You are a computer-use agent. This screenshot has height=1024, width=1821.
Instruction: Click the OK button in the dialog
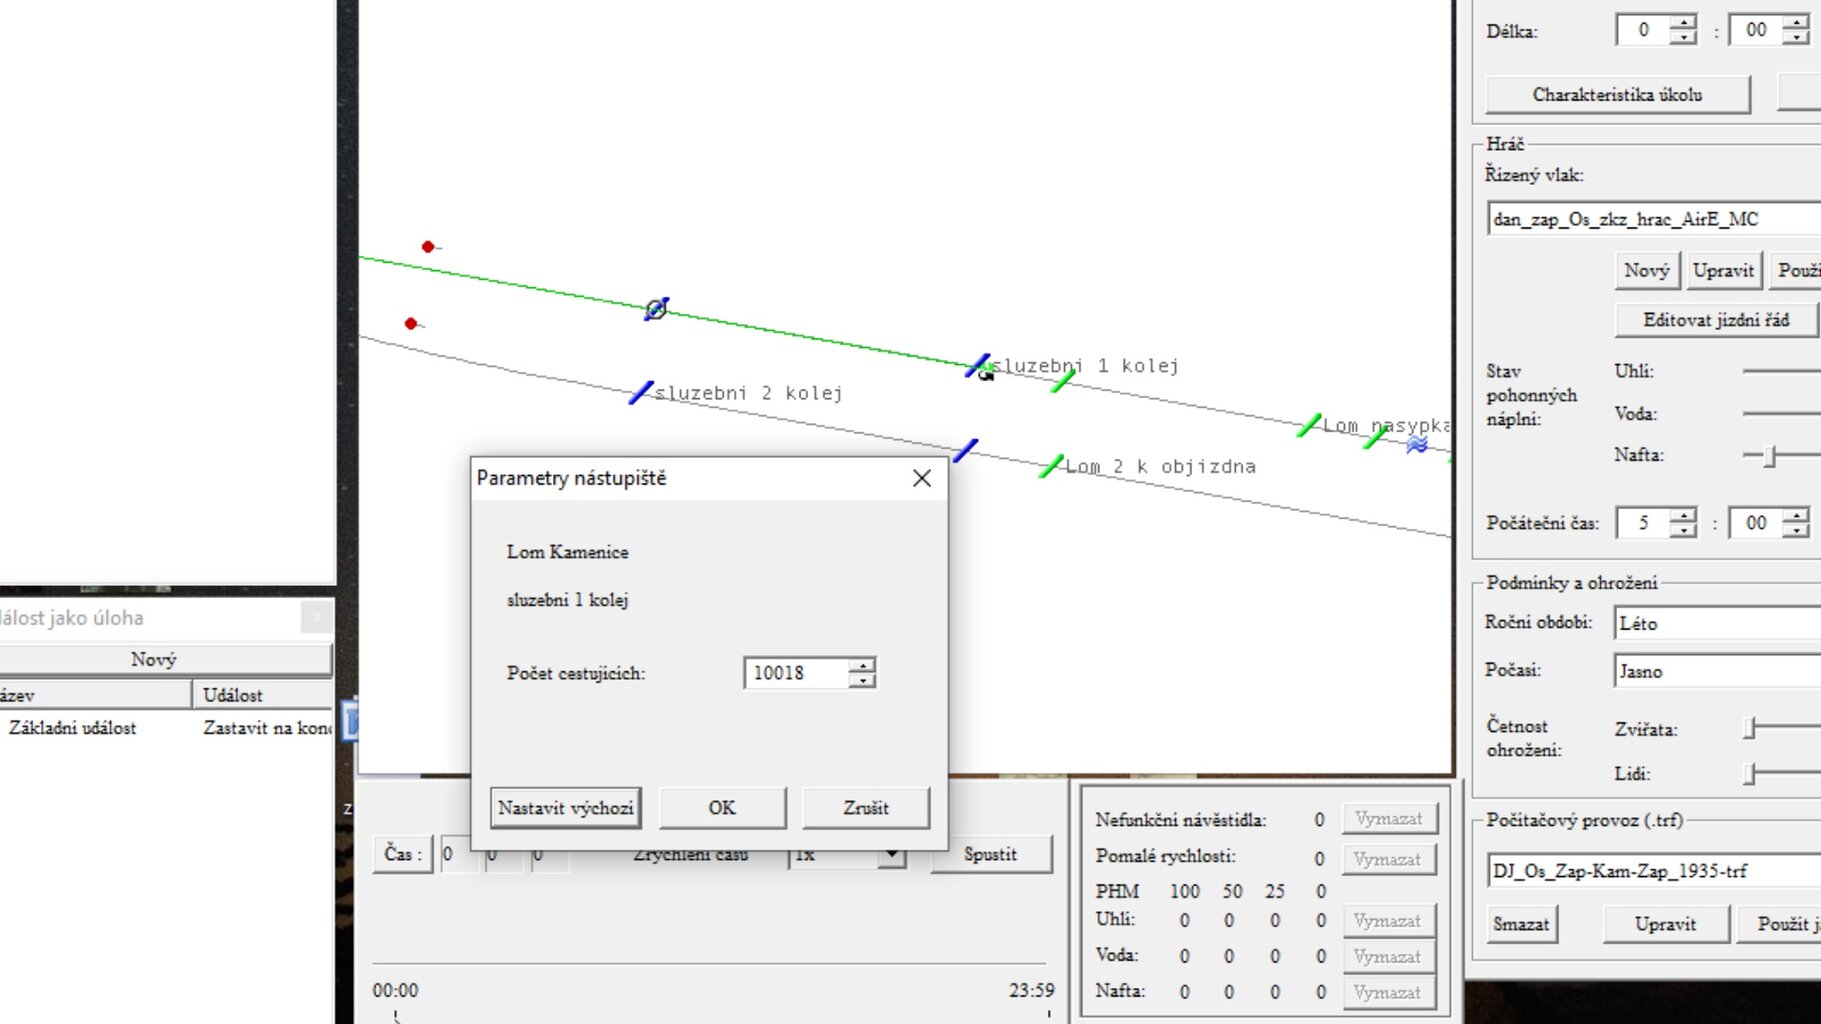click(722, 808)
